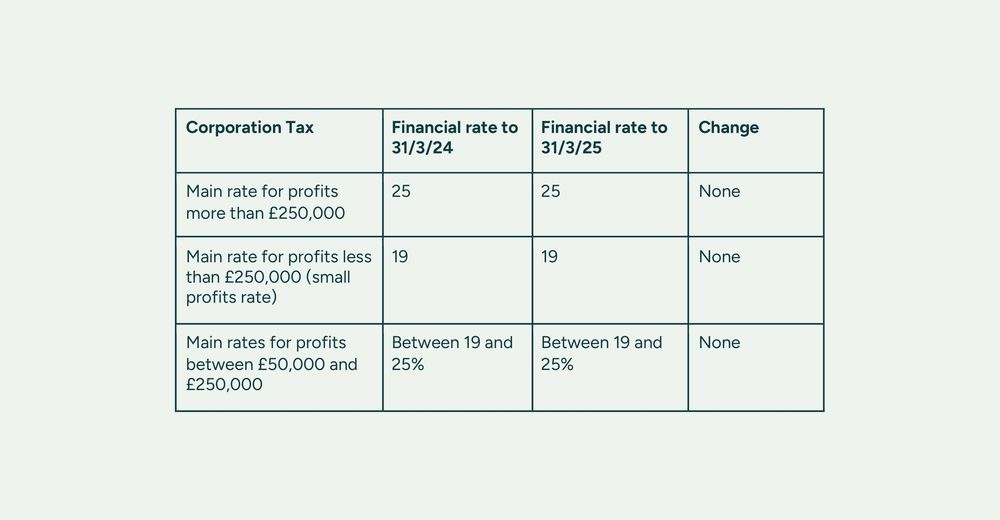Click the £50,000 amount text

pyautogui.click(x=291, y=364)
